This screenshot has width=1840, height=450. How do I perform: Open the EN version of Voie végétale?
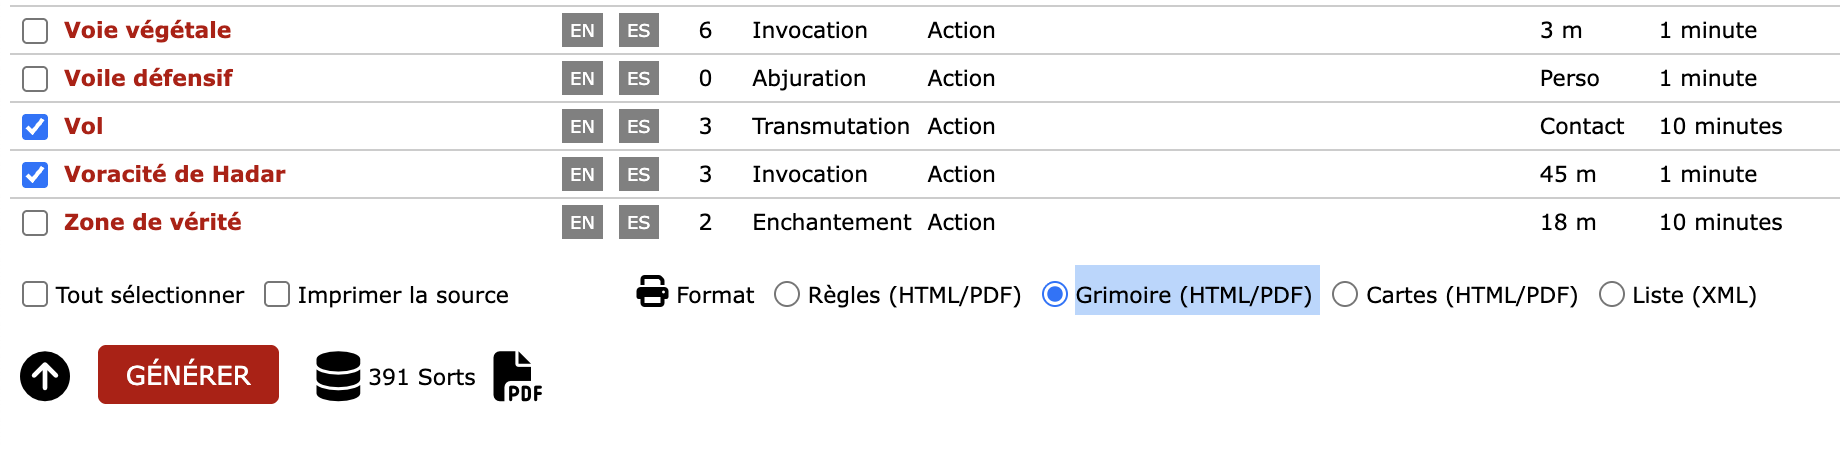(582, 30)
